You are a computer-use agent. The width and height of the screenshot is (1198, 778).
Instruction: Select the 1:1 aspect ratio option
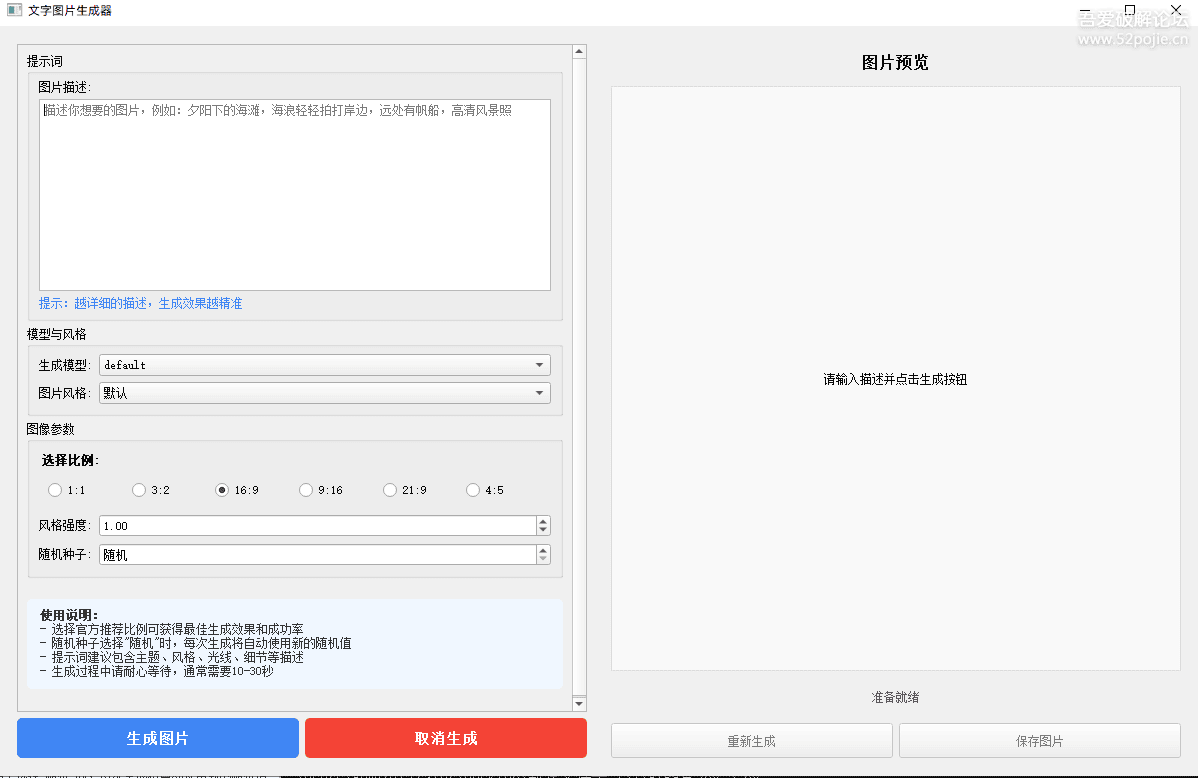55,490
